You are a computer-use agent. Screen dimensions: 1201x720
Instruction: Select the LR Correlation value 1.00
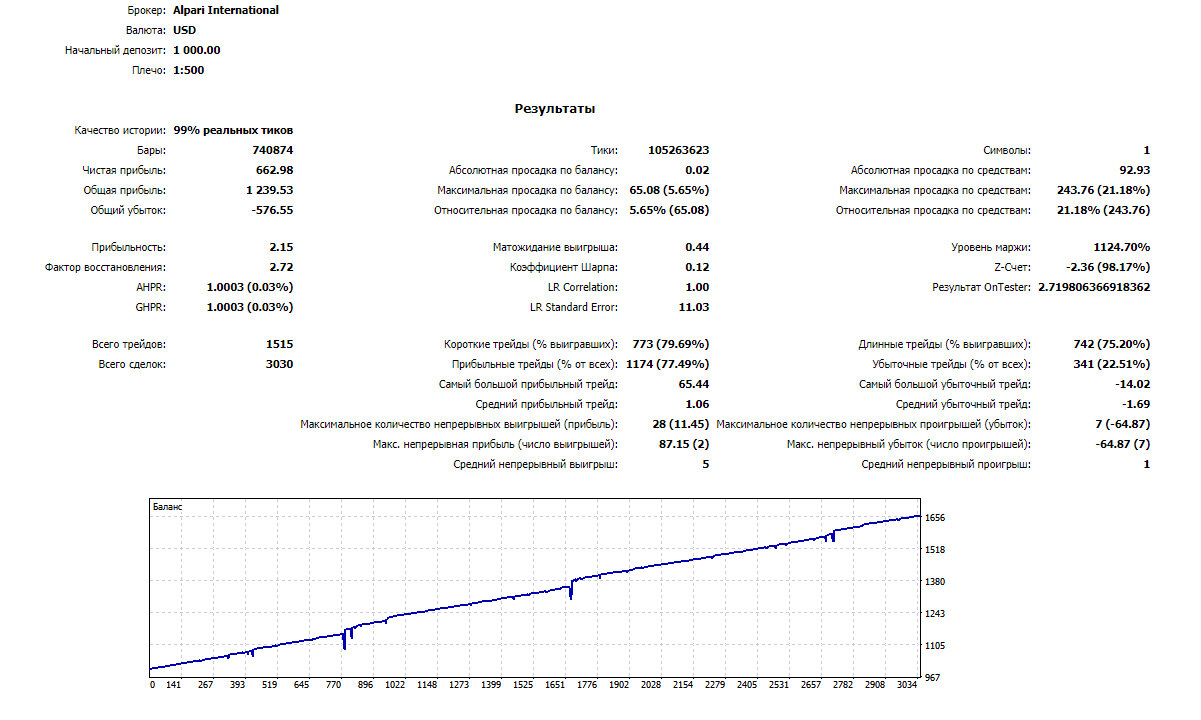698,287
